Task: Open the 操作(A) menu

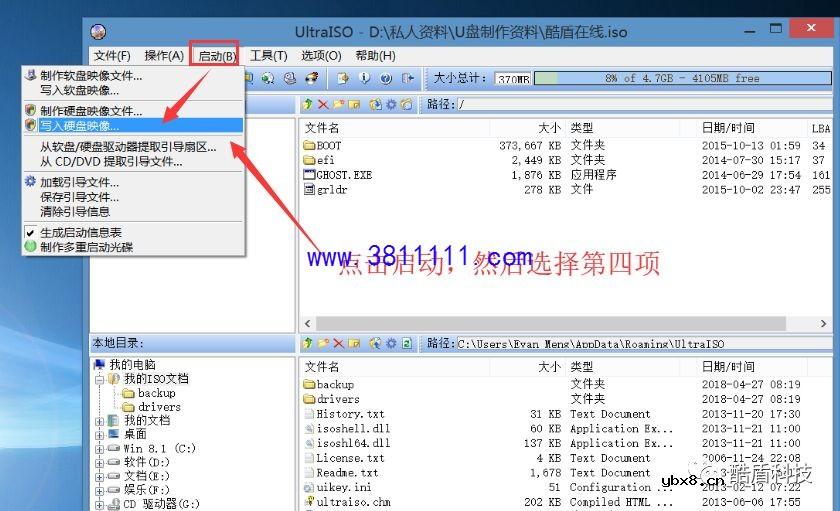Action: tap(164, 56)
